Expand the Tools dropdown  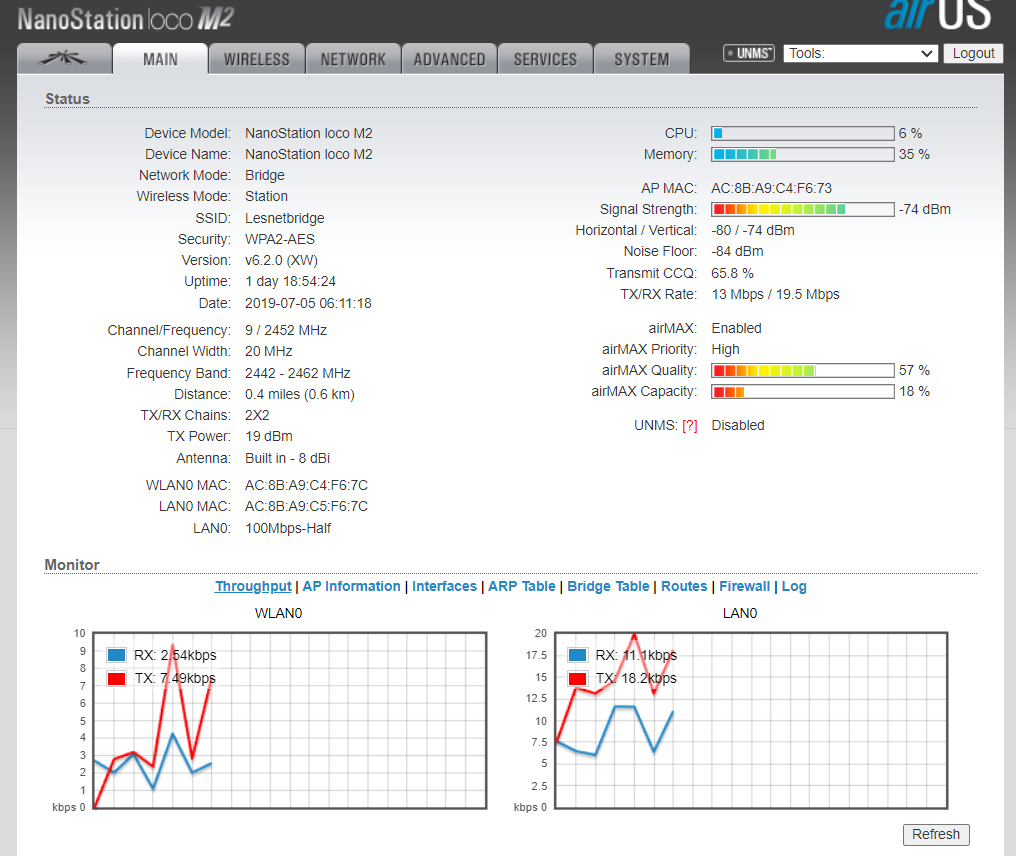pos(860,53)
